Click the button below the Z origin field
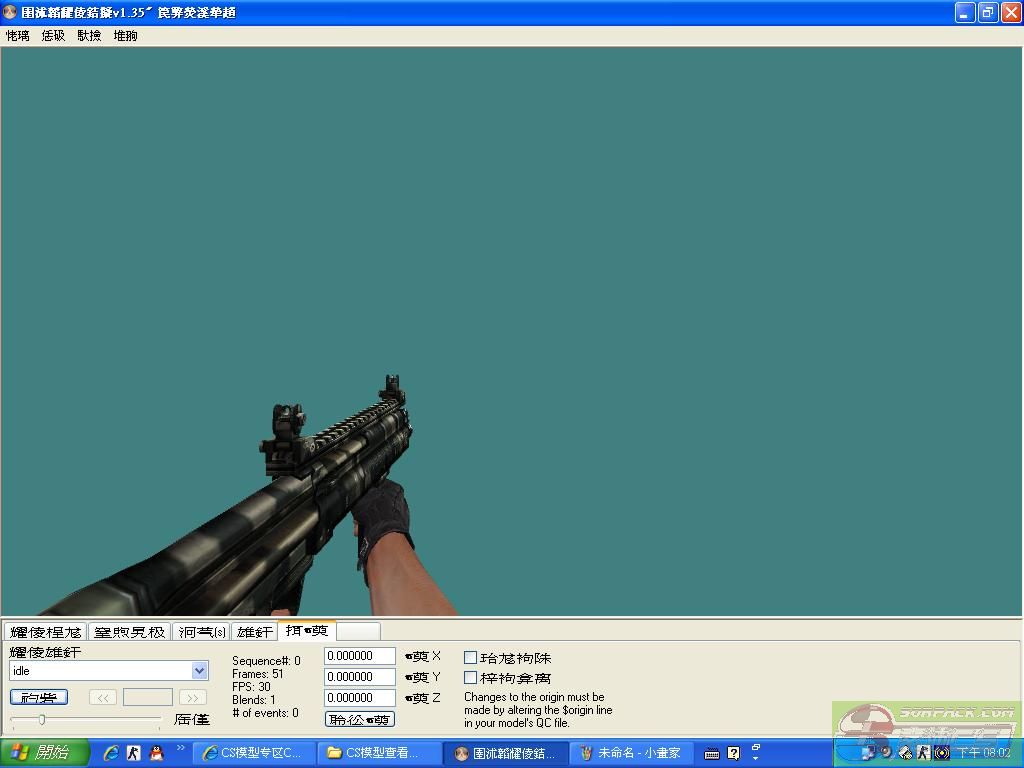Image resolution: width=1024 pixels, height=768 pixels. (x=360, y=719)
